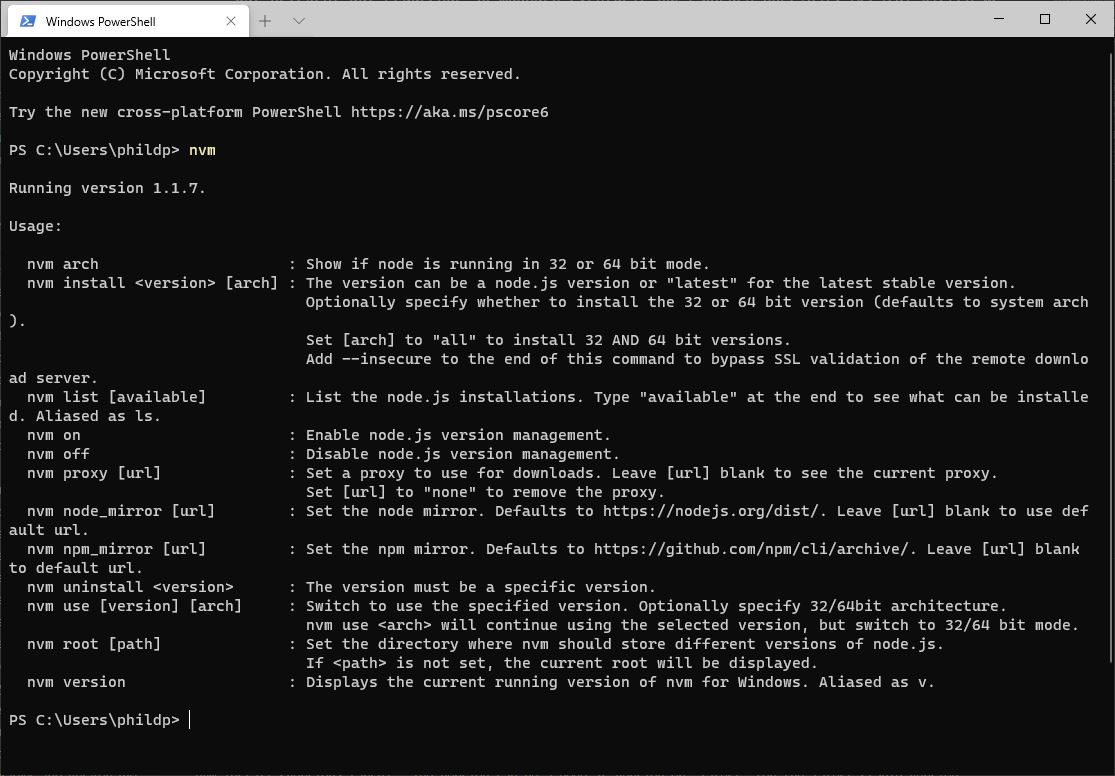The image size is (1115, 776).
Task: Close the terminal window
Action: (x=1091, y=19)
